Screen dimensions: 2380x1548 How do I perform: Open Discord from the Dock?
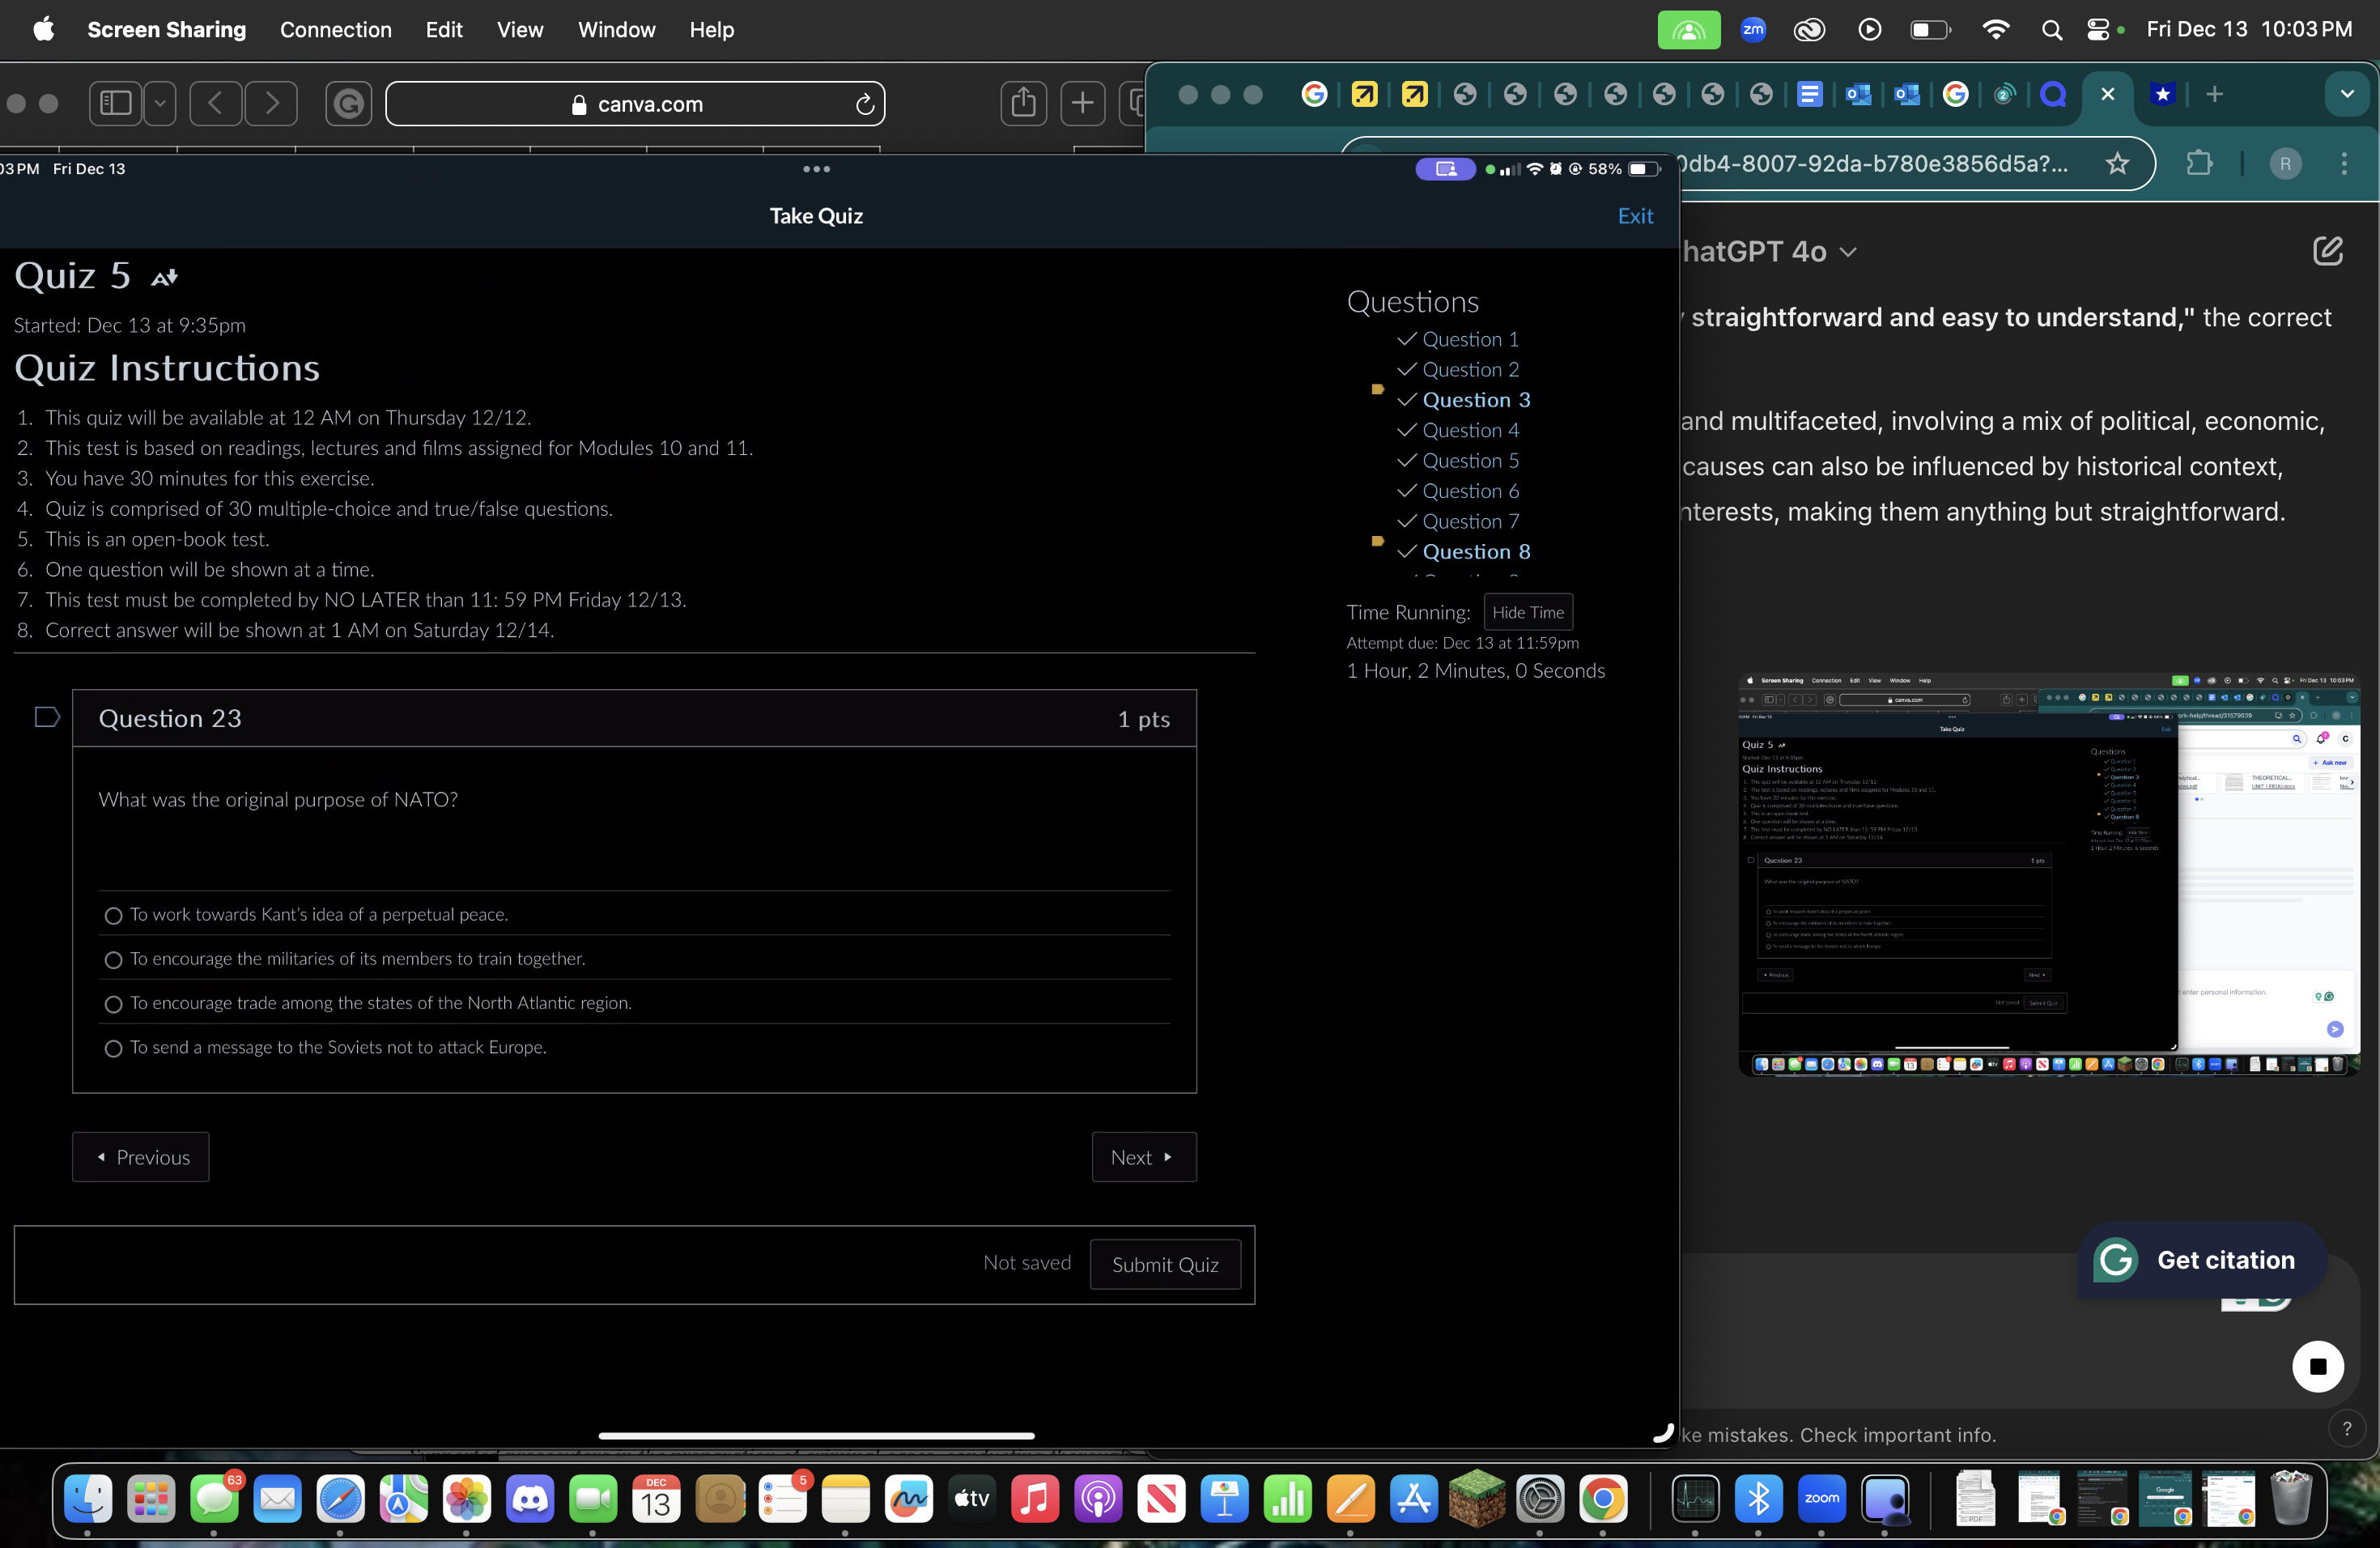[x=529, y=1500]
